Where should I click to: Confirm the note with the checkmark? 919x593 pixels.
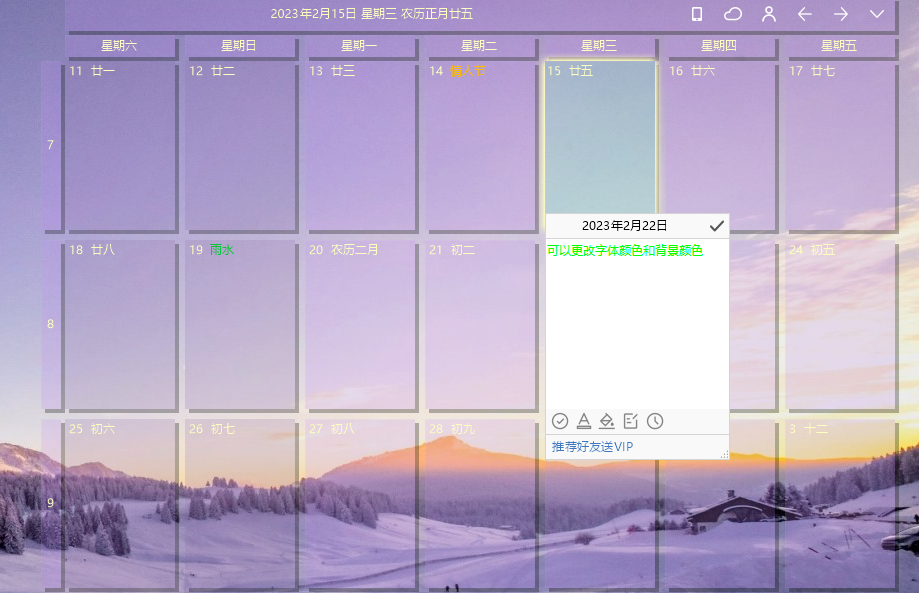pyautogui.click(x=716, y=226)
